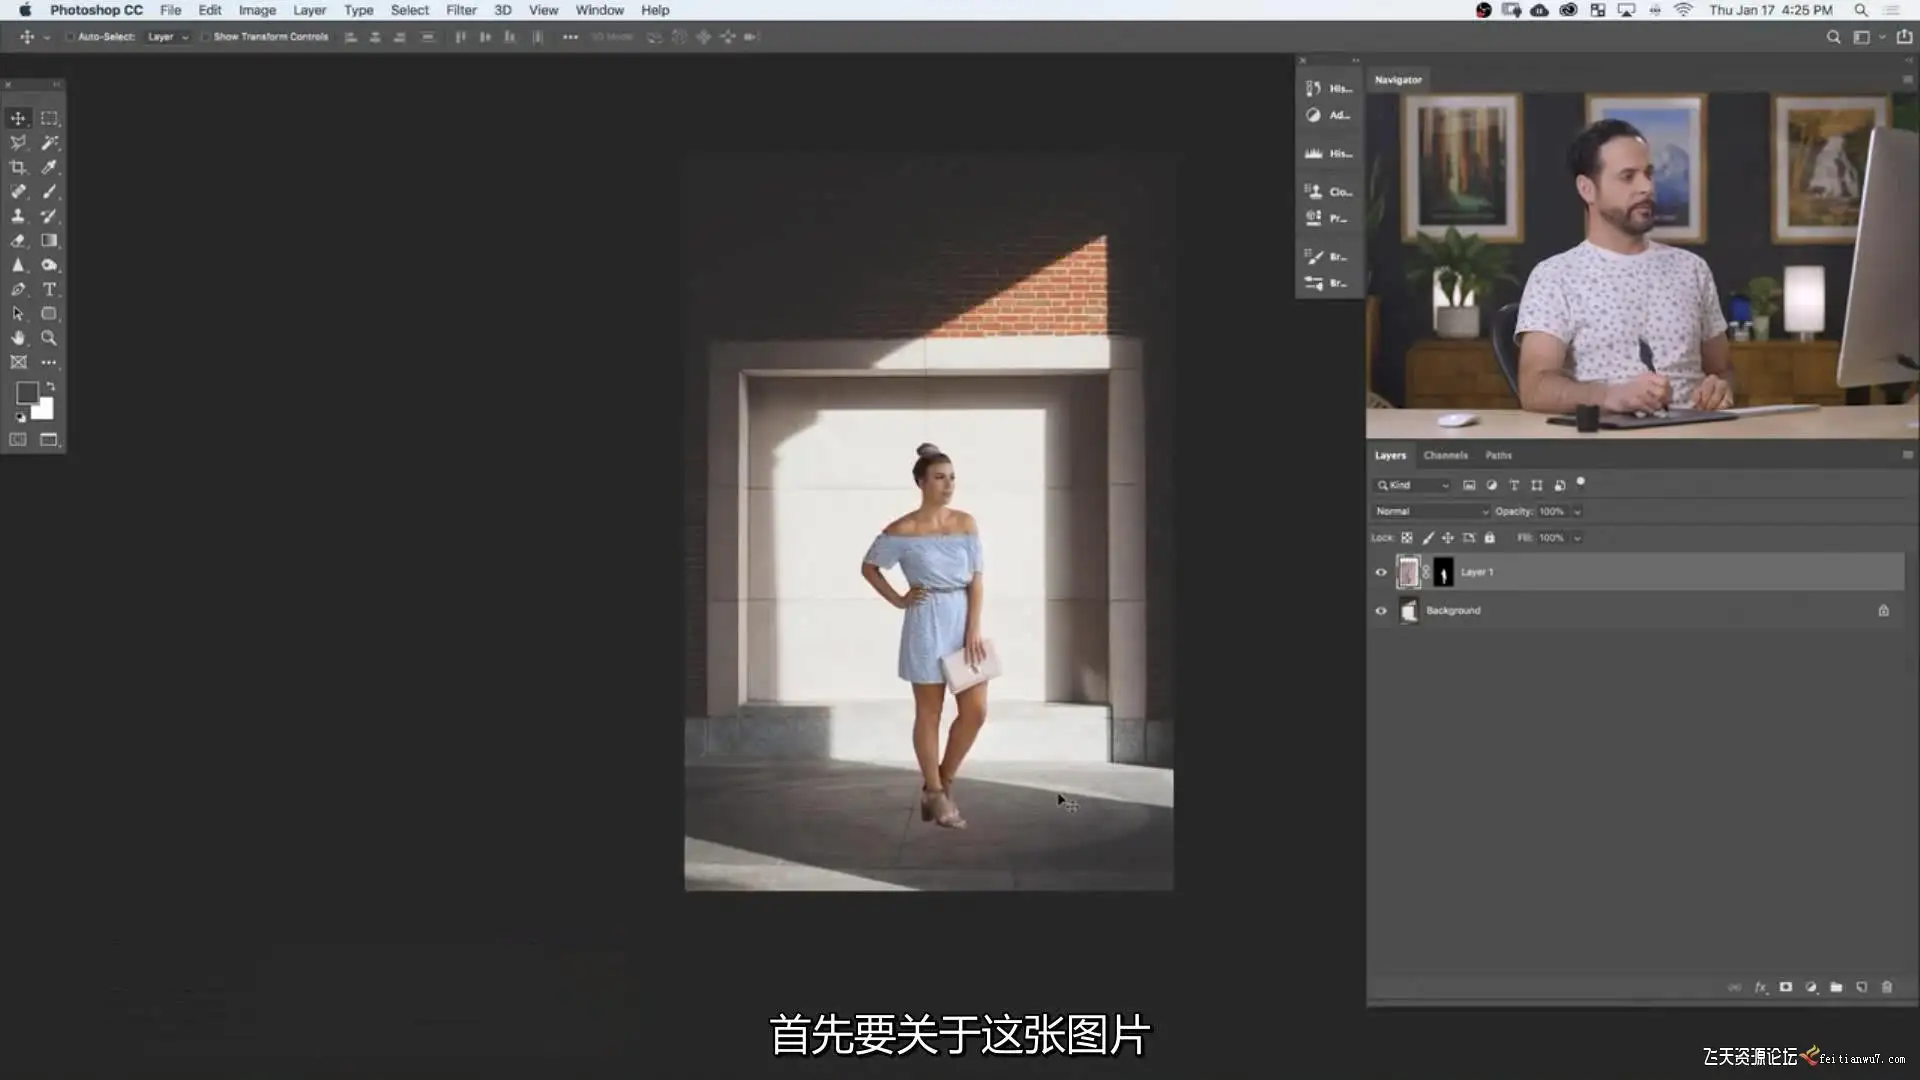Image resolution: width=1920 pixels, height=1080 pixels.
Task: Add layer mask button in Layers panel
Action: tap(1786, 987)
